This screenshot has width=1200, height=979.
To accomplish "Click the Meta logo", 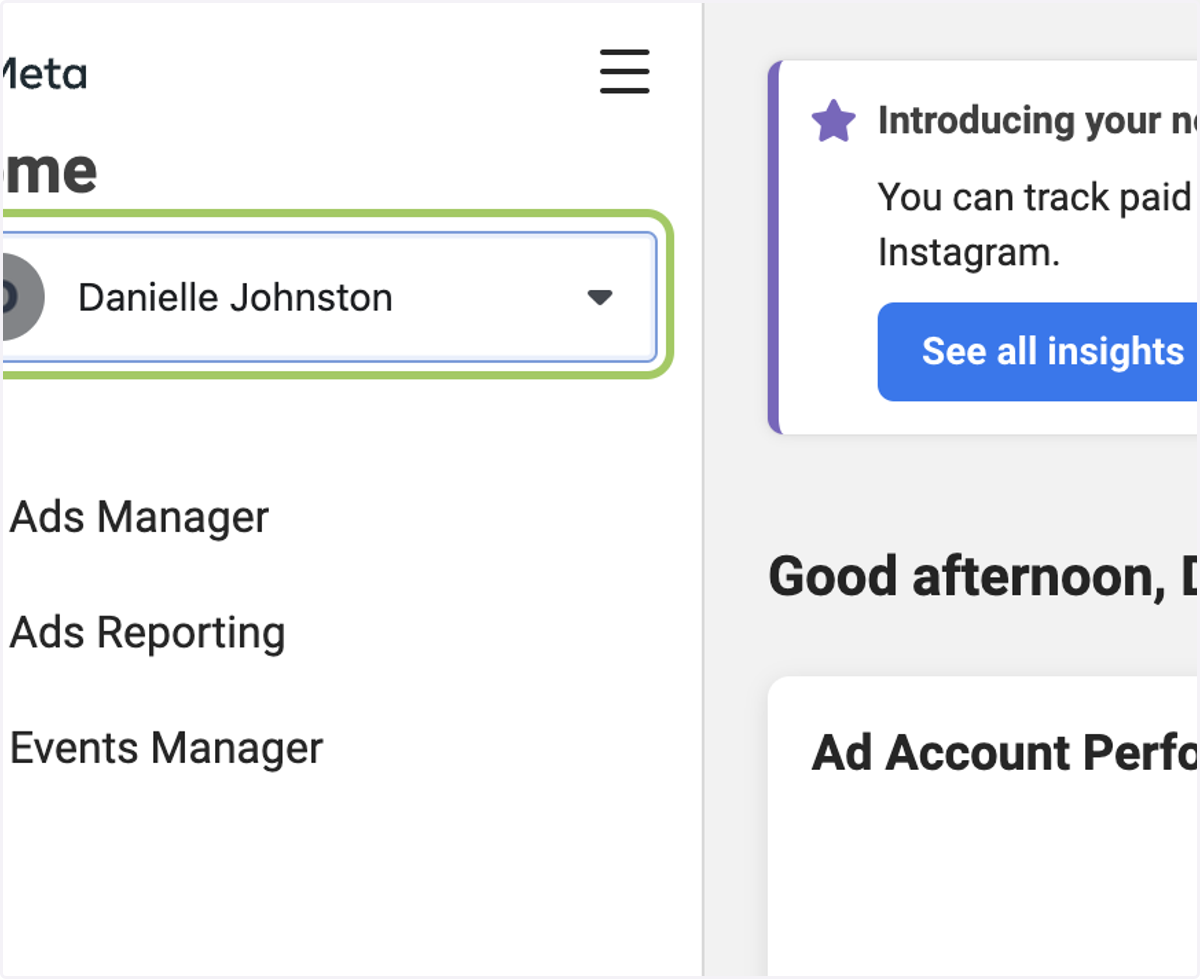I will pos(43,74).
